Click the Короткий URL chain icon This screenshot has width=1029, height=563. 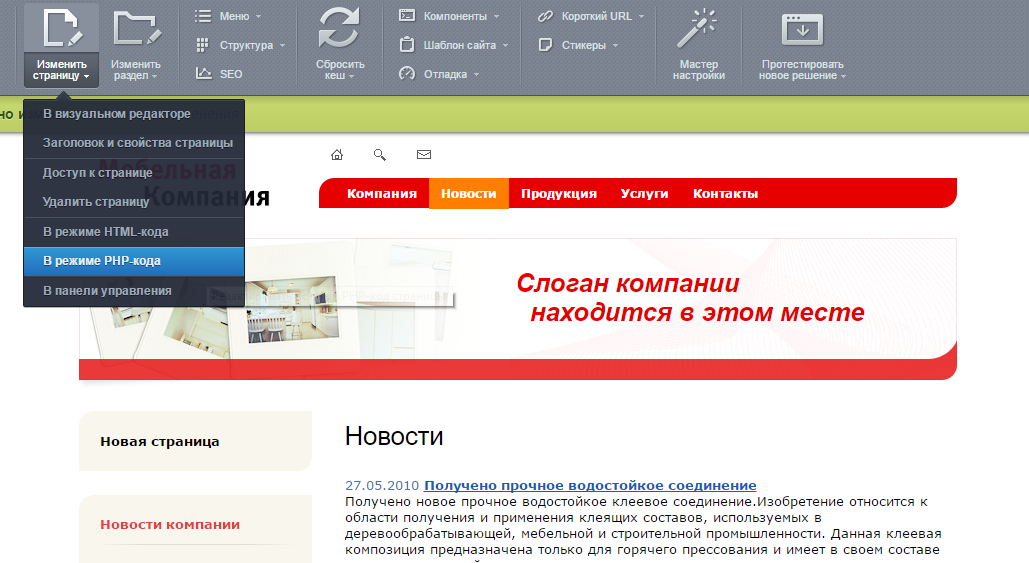click(545, 16)
